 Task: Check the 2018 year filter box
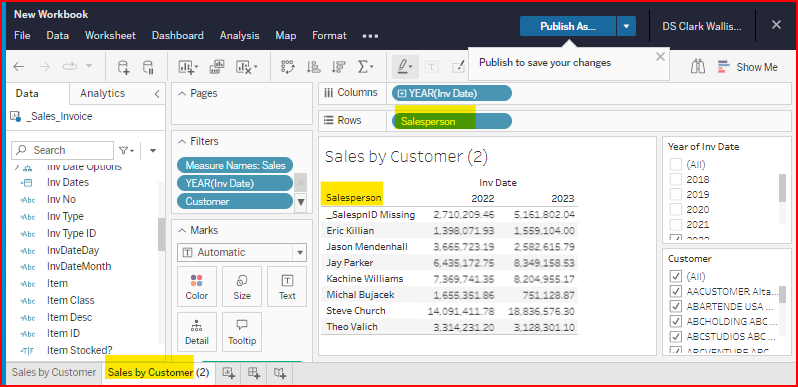676,179
